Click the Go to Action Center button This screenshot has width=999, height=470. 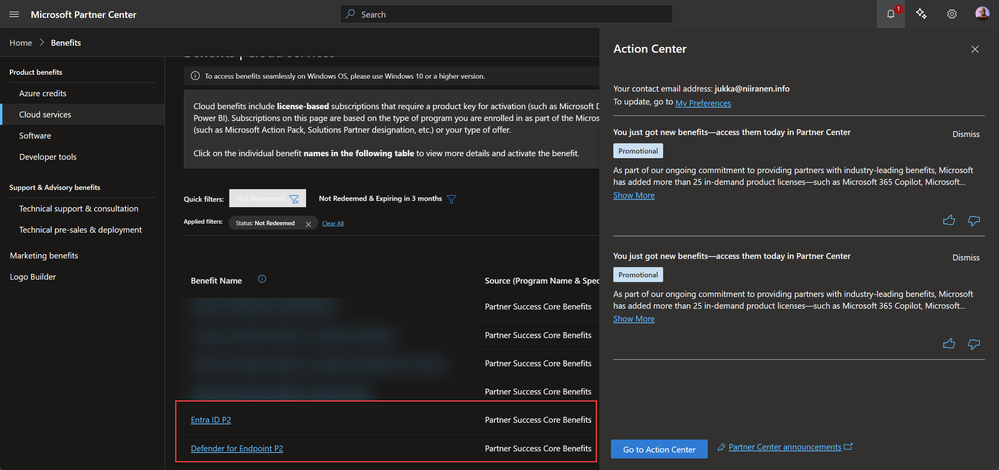click(x=659, y=449)
